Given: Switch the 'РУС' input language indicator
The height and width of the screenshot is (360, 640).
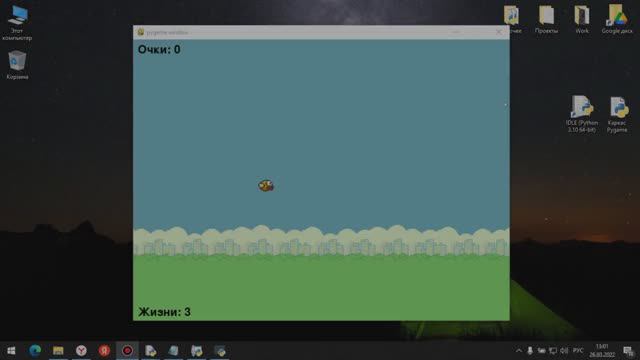Looking at the screenshot, I should [x=578, y=351].
